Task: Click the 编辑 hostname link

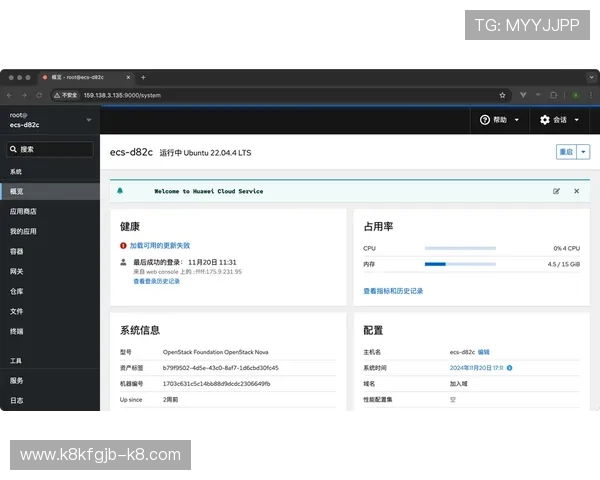Action: tap(484, 352)
